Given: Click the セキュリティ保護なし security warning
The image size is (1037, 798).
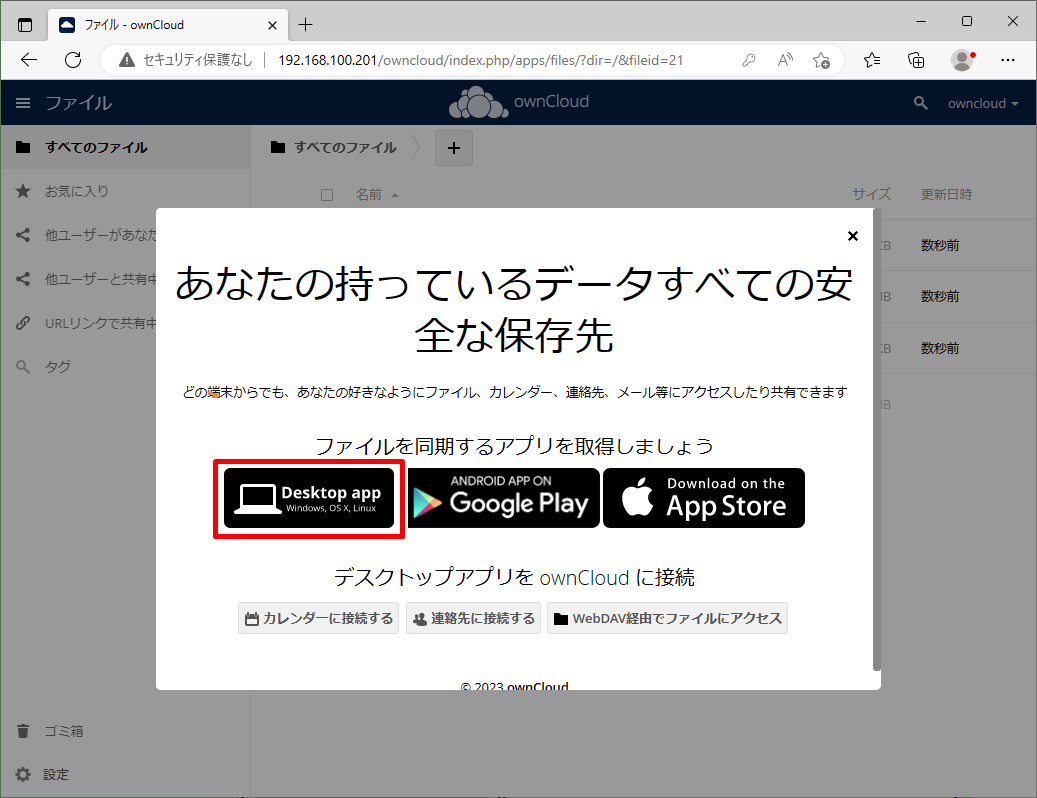Looking at the screenshot, I should (186, 60).
